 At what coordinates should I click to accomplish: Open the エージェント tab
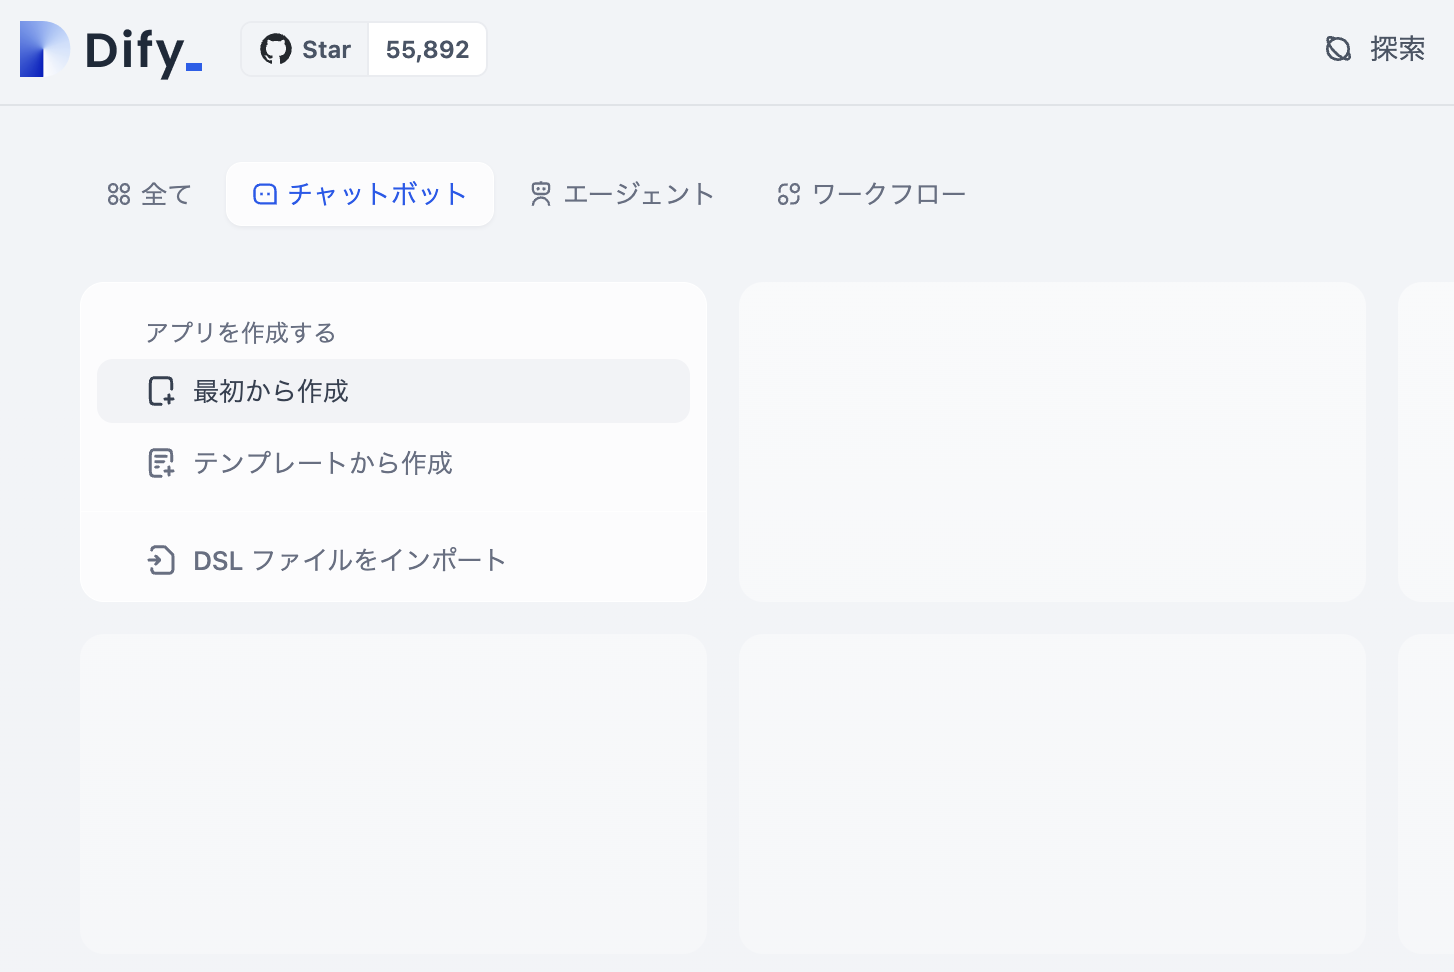(x=620, y=194)
